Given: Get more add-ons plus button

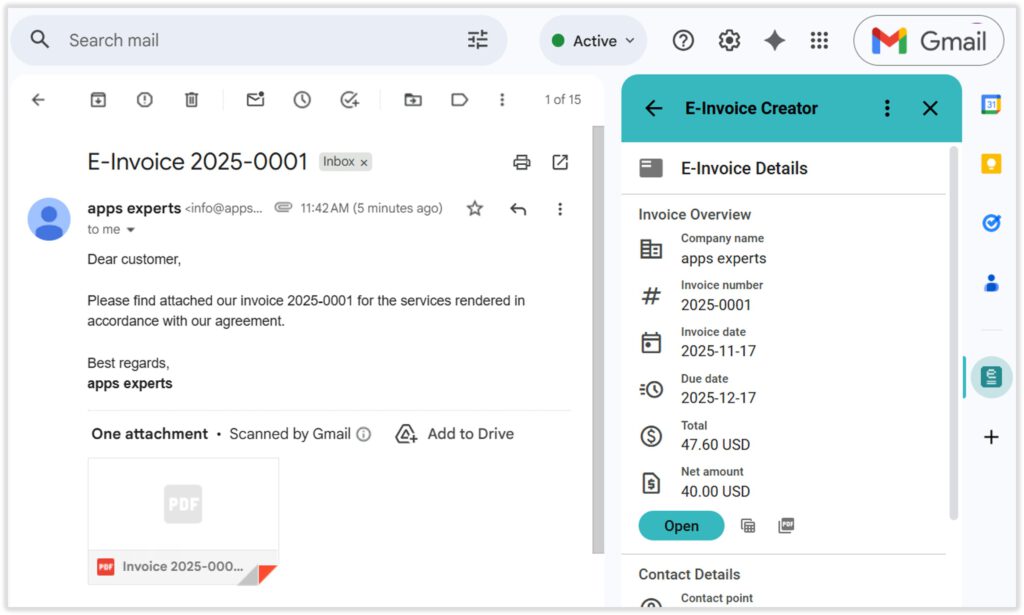Looking at the screenshot, I should (x=991, y=437).
